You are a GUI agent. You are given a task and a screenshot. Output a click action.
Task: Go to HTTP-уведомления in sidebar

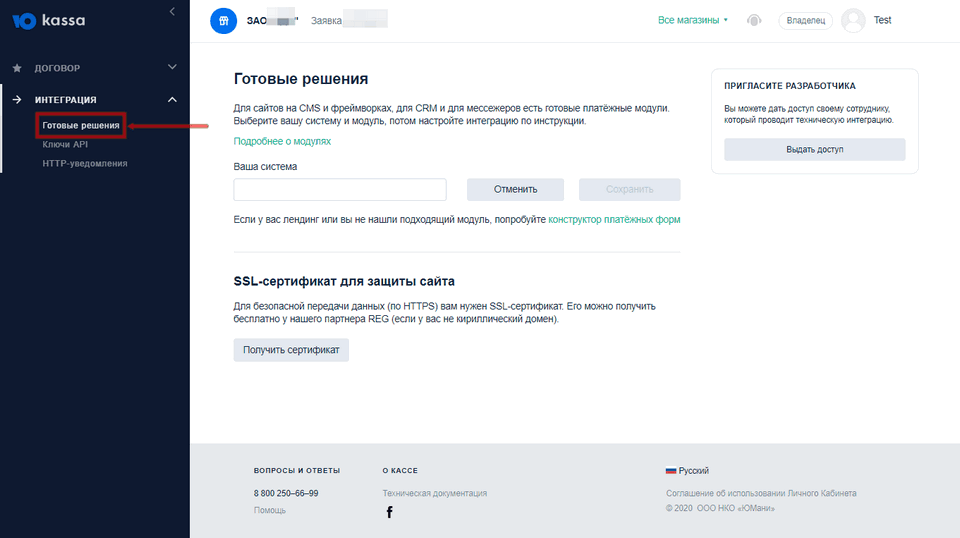click(x=85, y=163)
